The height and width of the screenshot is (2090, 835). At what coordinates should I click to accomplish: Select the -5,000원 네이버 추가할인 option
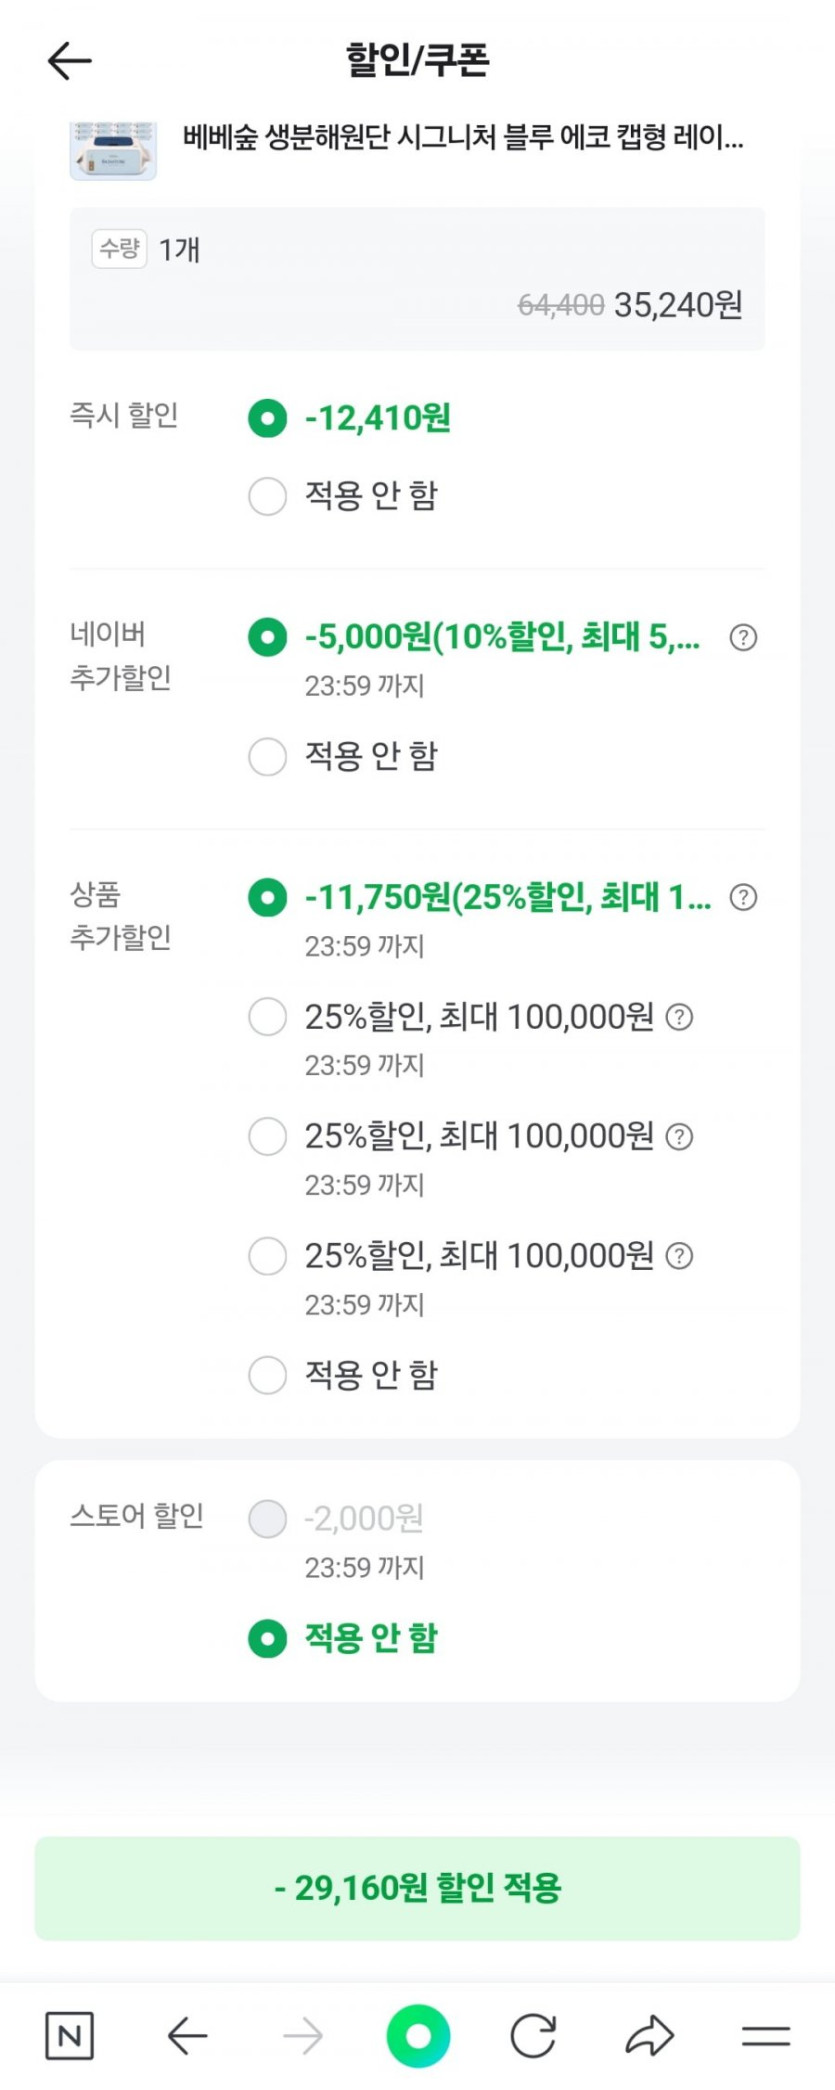click(x=267, y=637)
